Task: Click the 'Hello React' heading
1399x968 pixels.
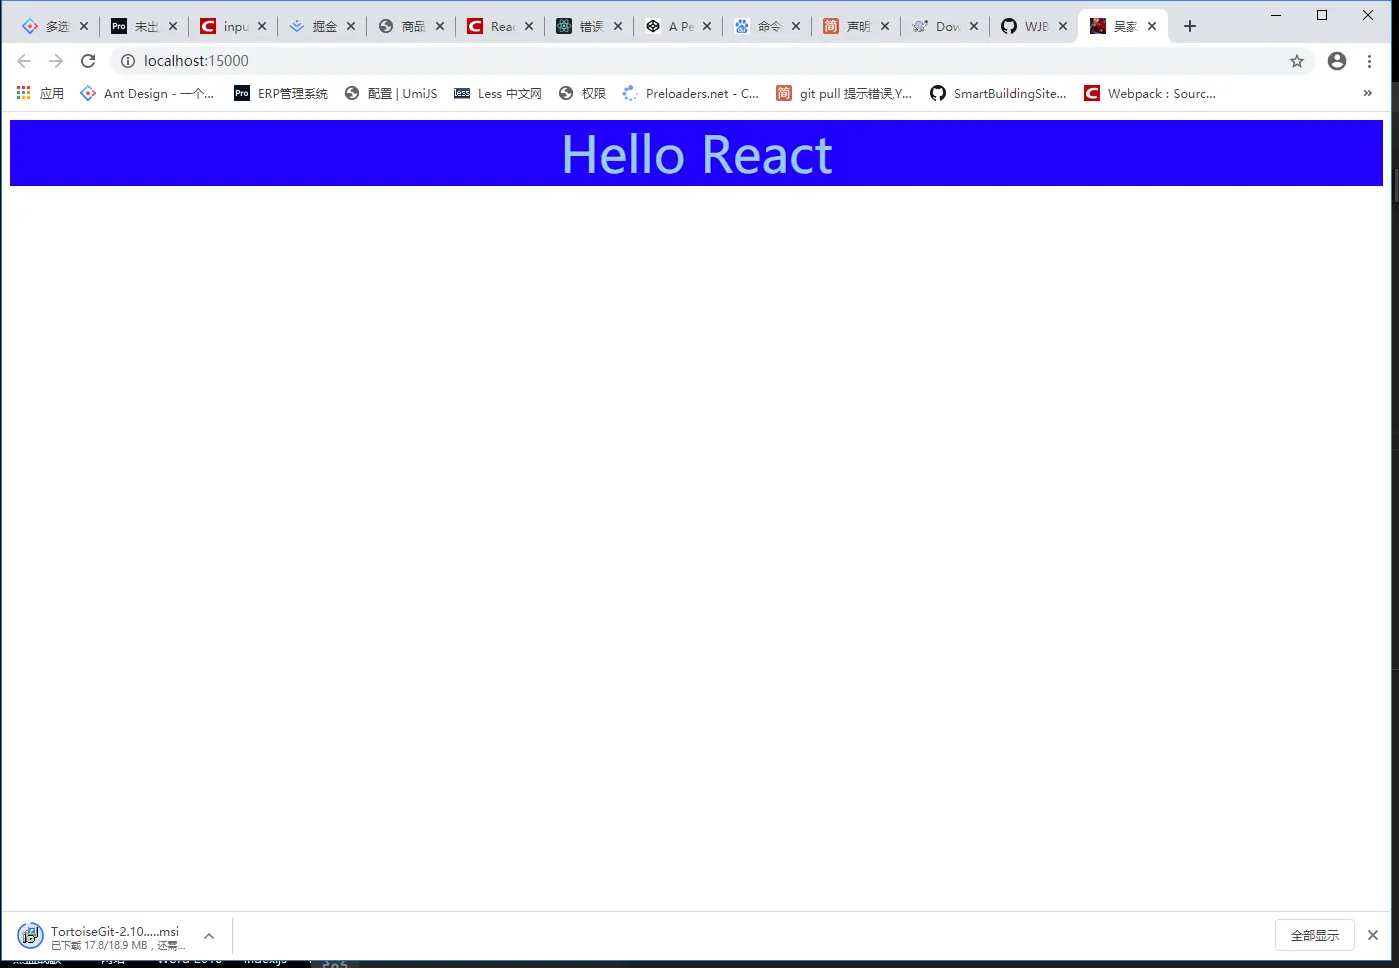Action: pos(697,154)
